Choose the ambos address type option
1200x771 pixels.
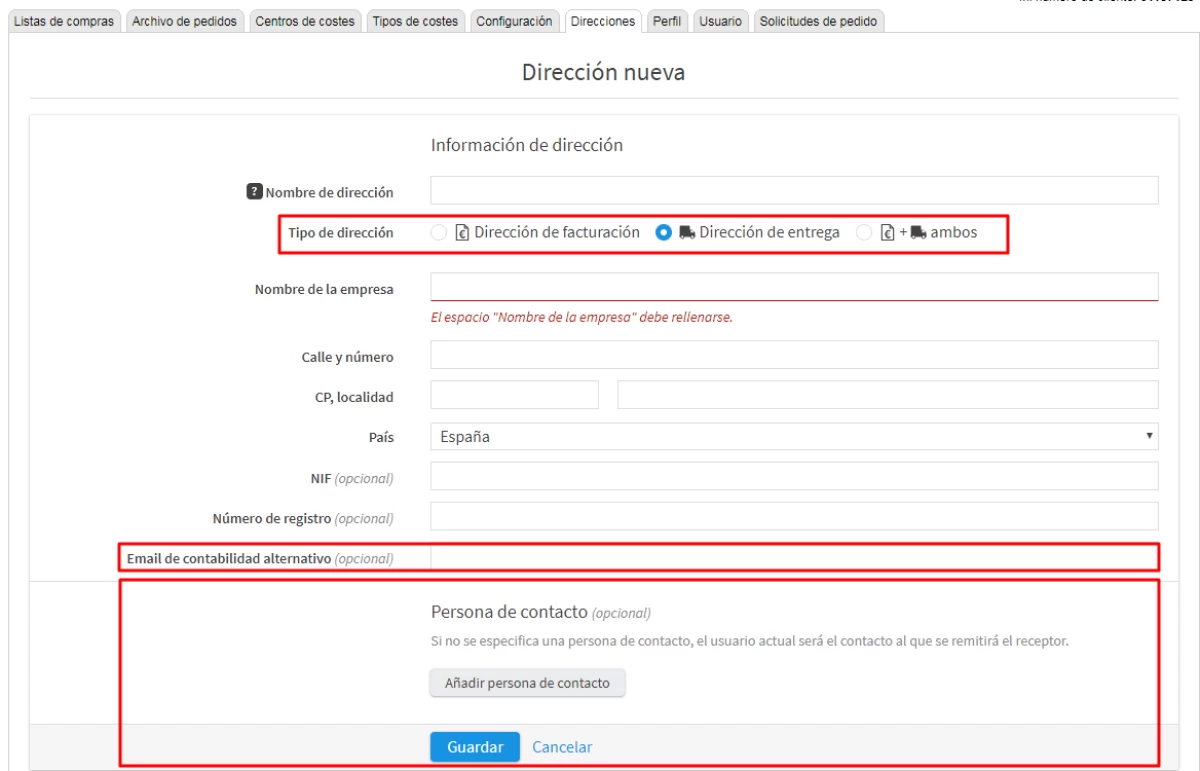pos(865,232)
